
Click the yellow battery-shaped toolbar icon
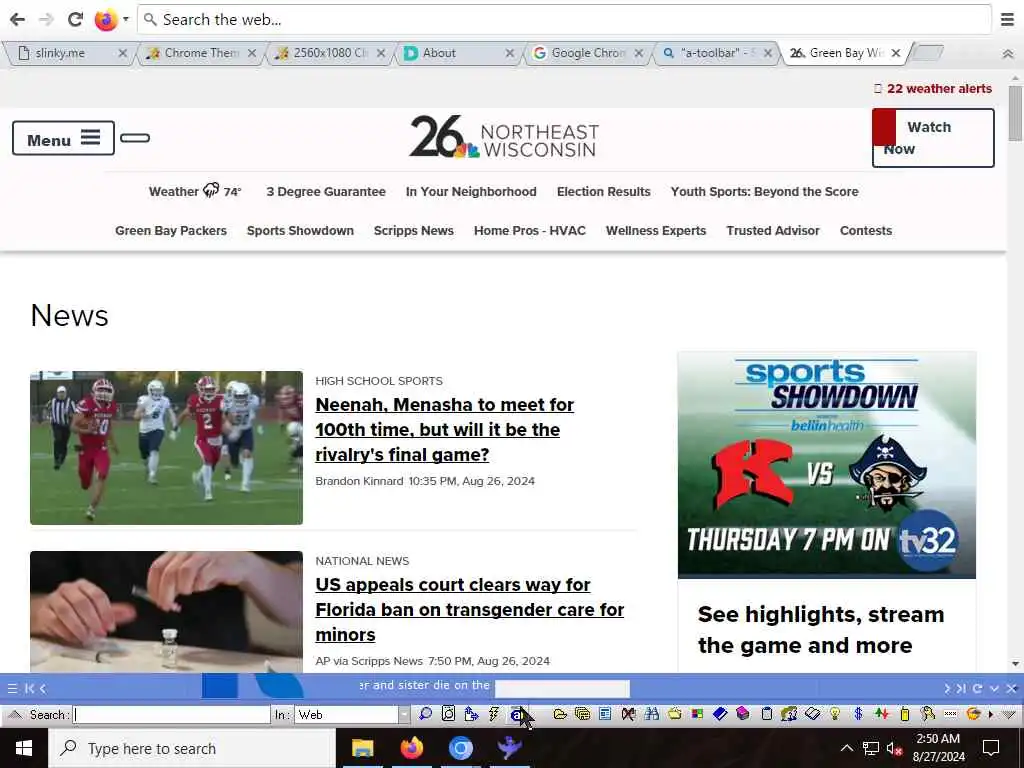905,714
